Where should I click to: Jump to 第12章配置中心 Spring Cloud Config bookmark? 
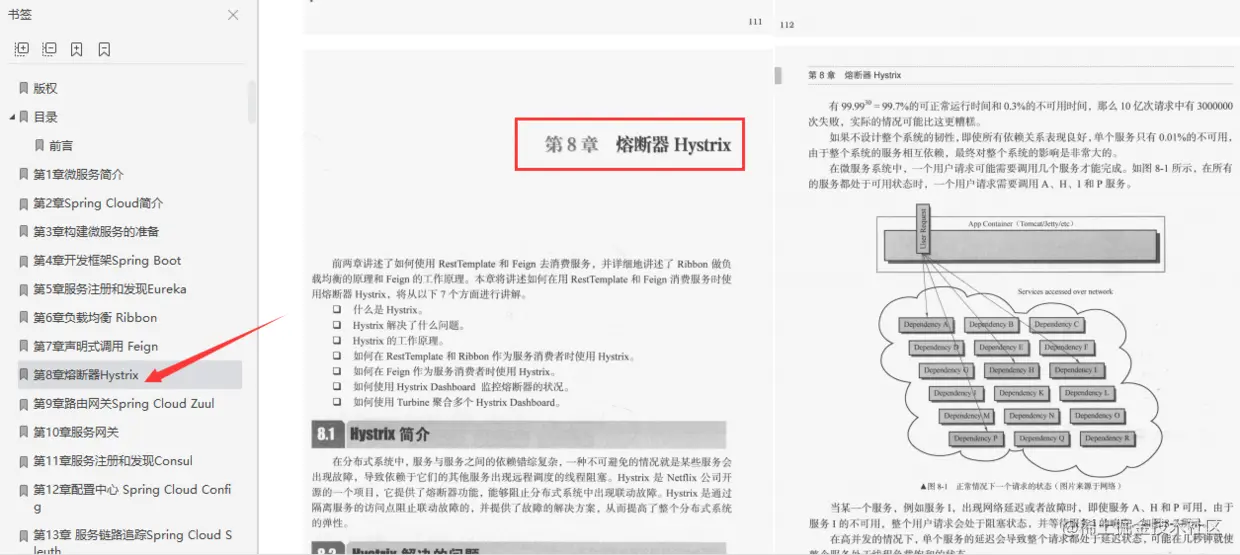pos(132,497)
